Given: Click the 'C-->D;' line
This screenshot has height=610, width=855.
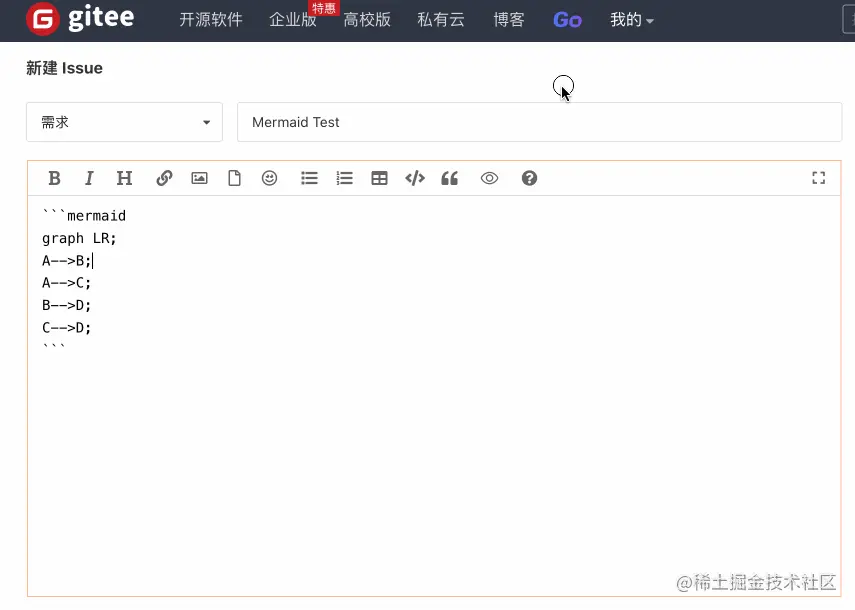Looking at the screenshot, I should (x=67, y=328).
